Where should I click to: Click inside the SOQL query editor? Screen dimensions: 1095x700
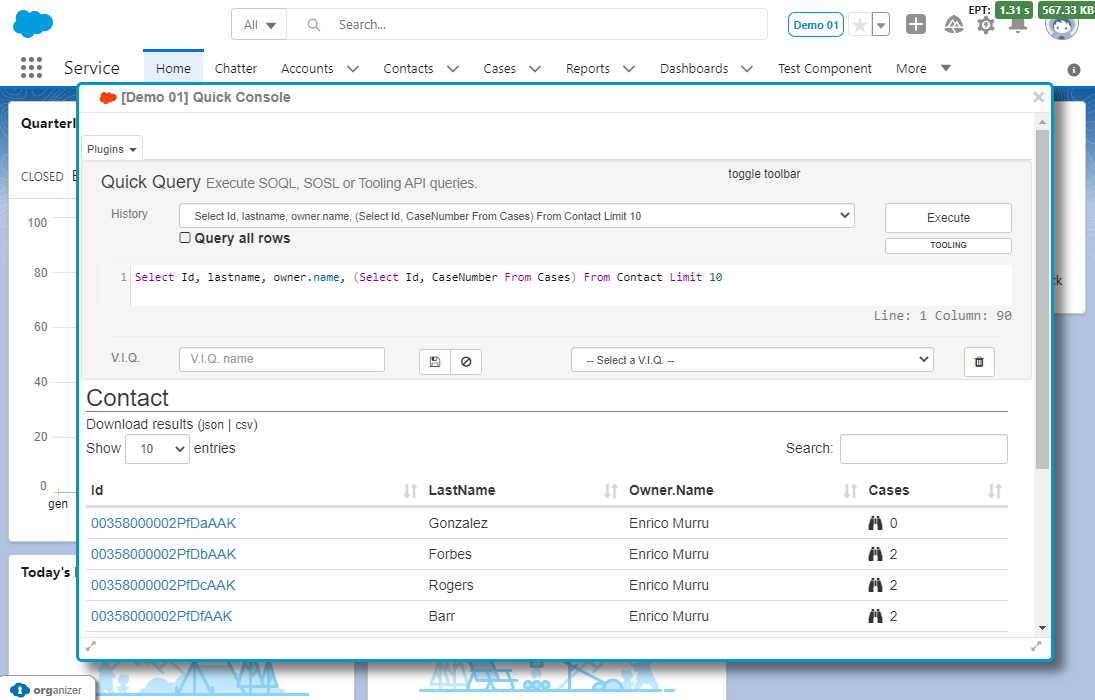[x=571, y=285]
